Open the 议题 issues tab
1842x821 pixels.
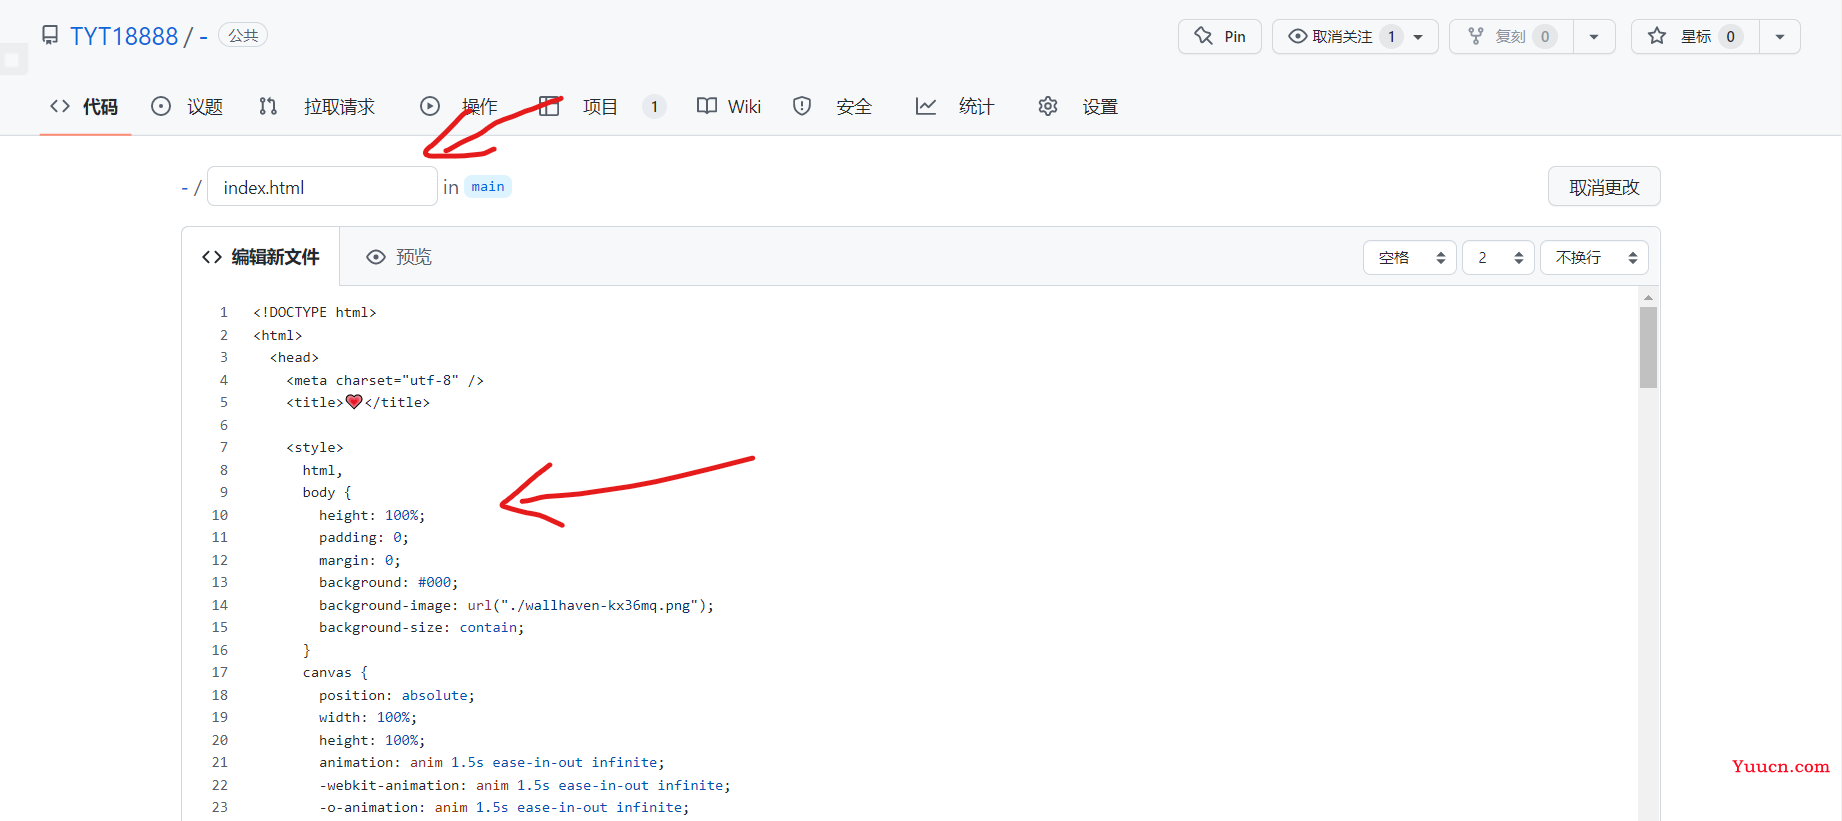187,106
